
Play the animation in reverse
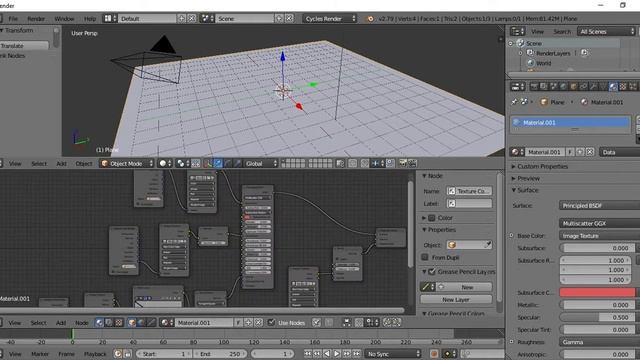(327, 354)
